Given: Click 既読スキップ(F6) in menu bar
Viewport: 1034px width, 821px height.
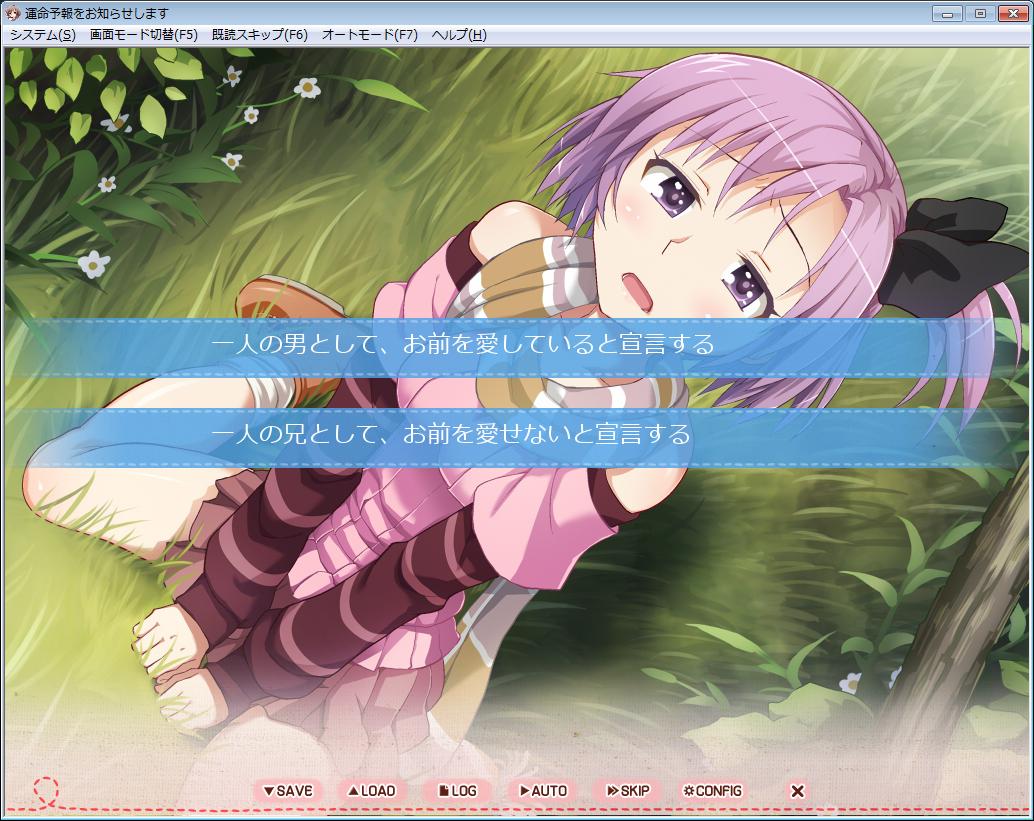Looking at the screenshot, I should (260, 35).
